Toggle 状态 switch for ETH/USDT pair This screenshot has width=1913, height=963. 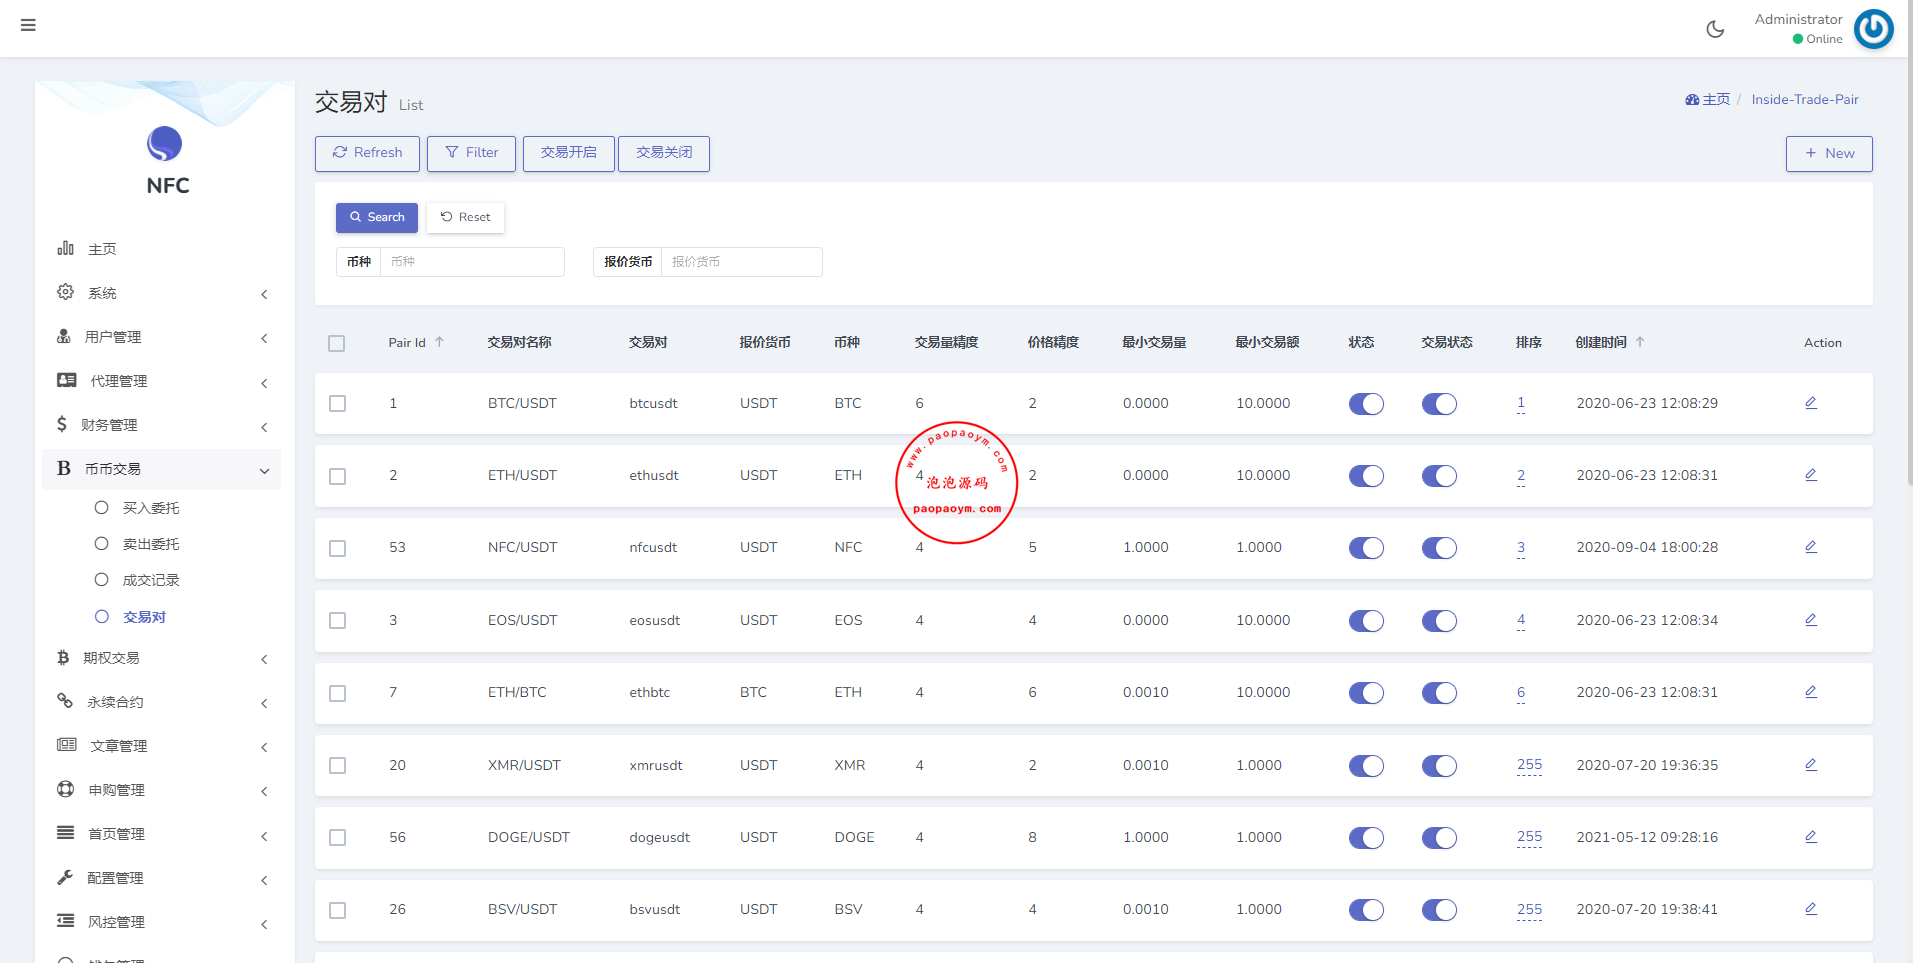pyautogui.click(x=1366, y=476)
